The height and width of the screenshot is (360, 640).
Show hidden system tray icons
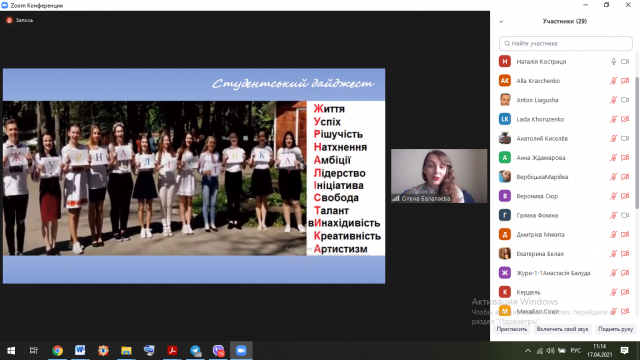pyautogui.click(x=528, y=351)
